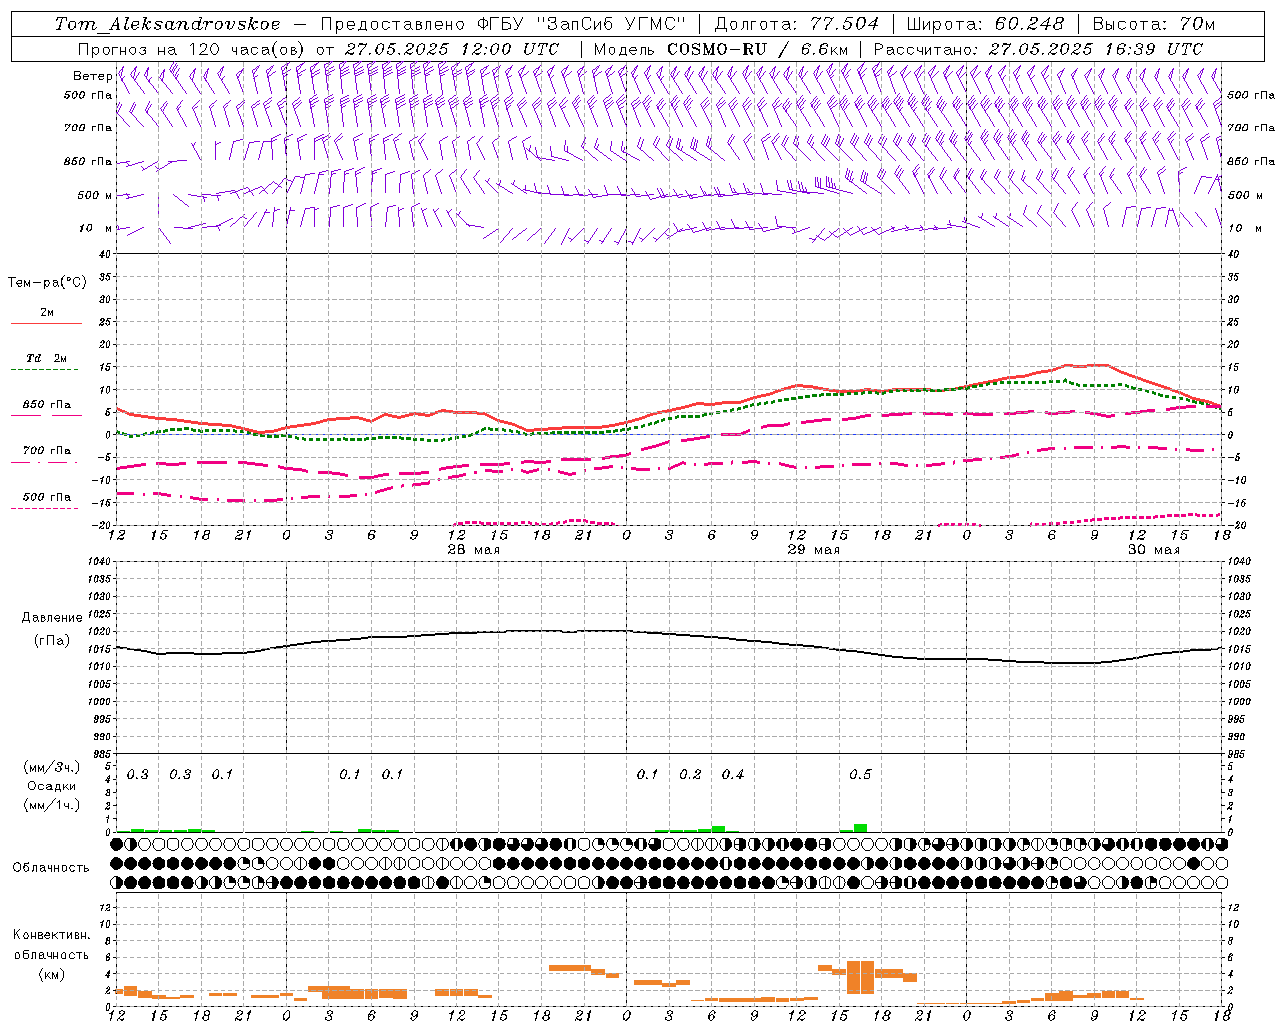The width and height of the screenshot is (1280, 1024).
Task: Click the tall green precipitation bar below 0.5
Action: click(x=860, y=827)
